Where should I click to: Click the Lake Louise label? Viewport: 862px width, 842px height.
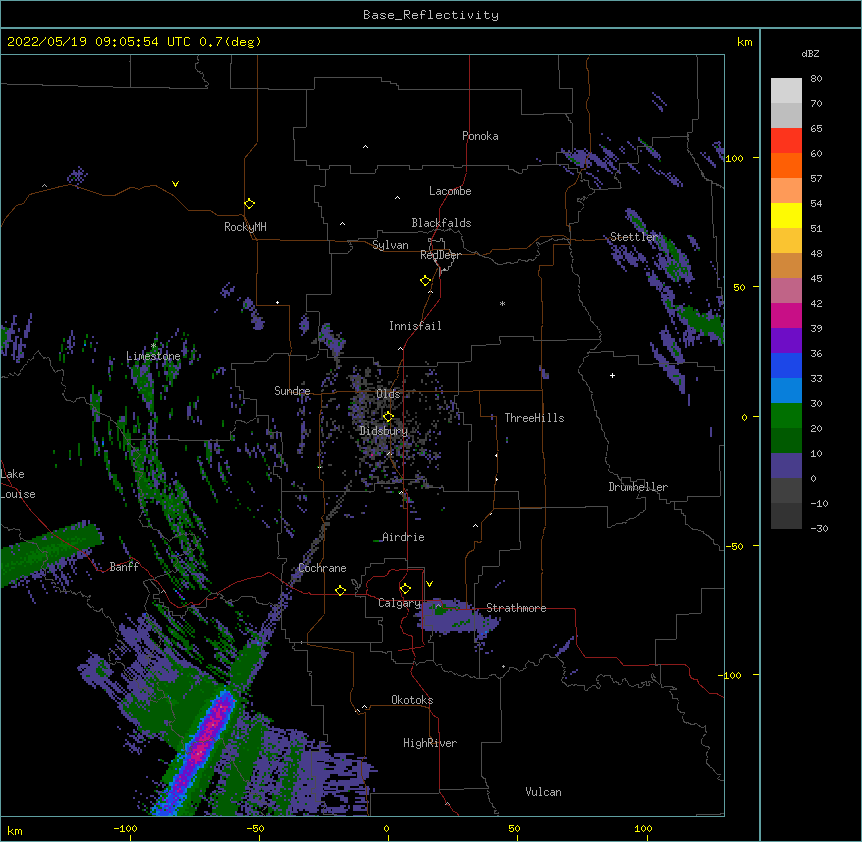pos(16,484)
